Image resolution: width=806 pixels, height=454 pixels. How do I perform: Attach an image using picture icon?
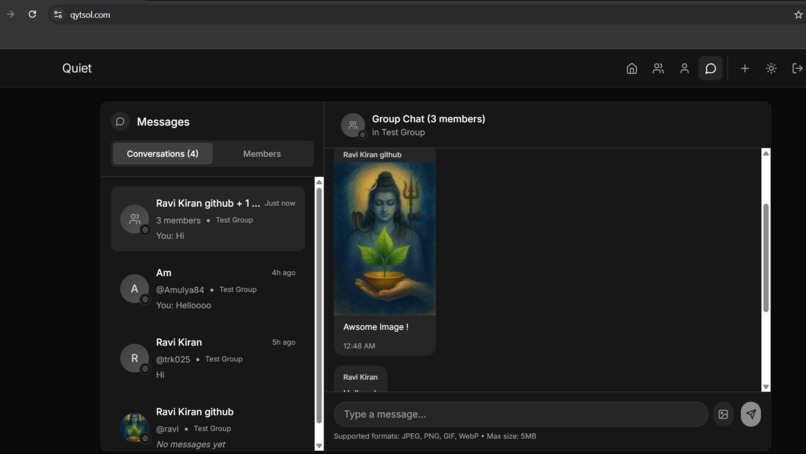723,414
